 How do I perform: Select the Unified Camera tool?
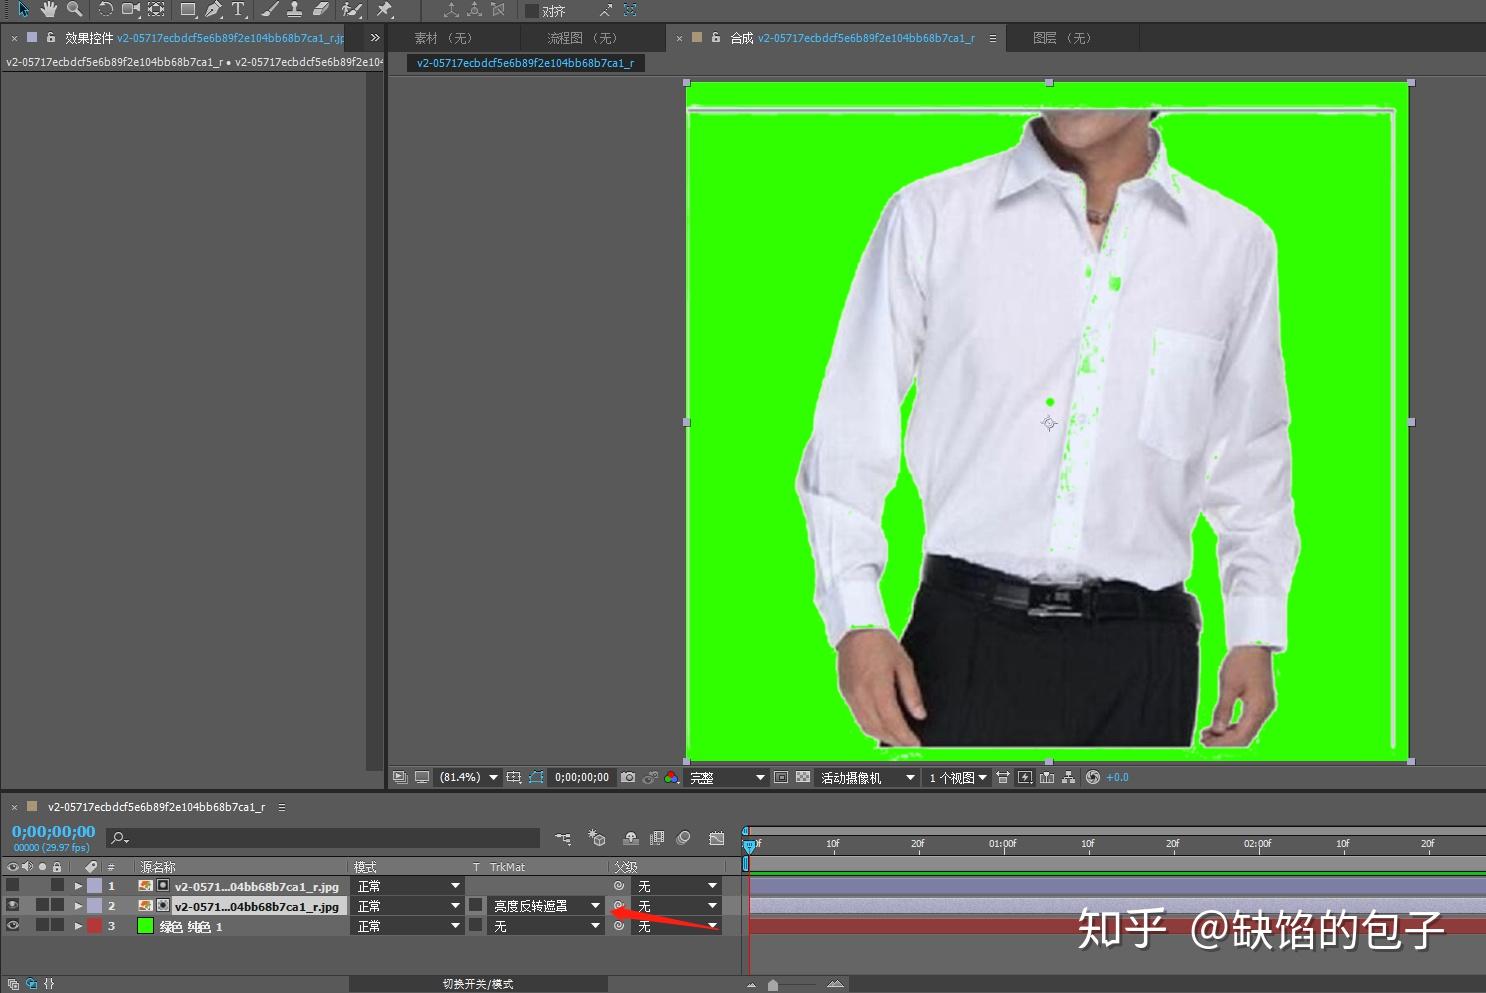pos(131,10)
